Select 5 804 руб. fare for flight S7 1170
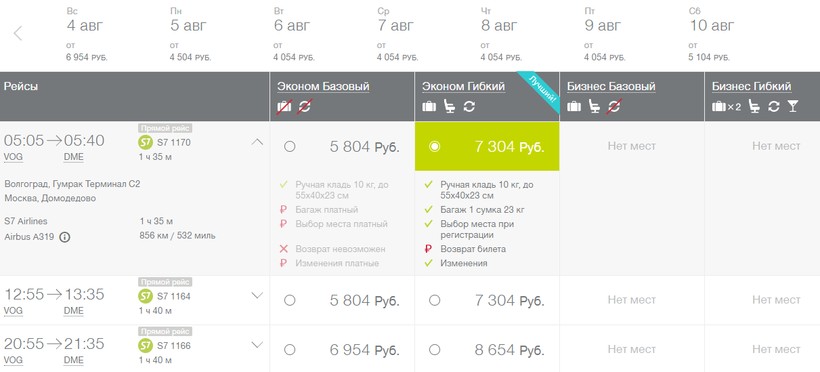The width and height of the screenshot is (820, 372). tap(289, 146)
